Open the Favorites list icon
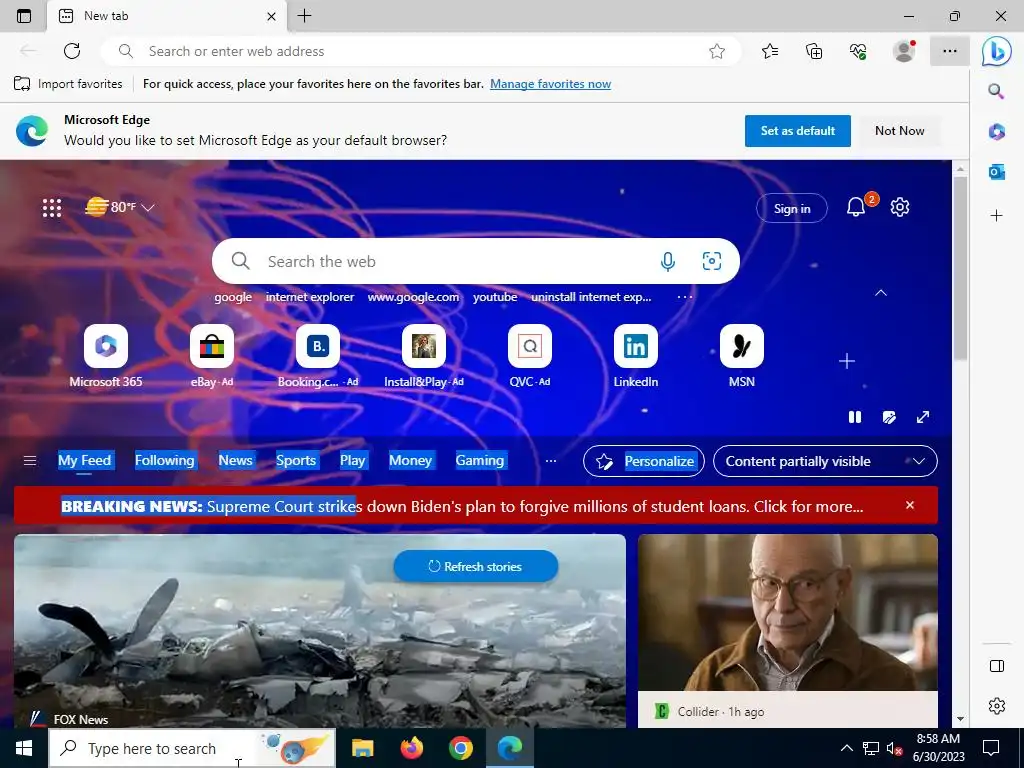 point(770,51)
